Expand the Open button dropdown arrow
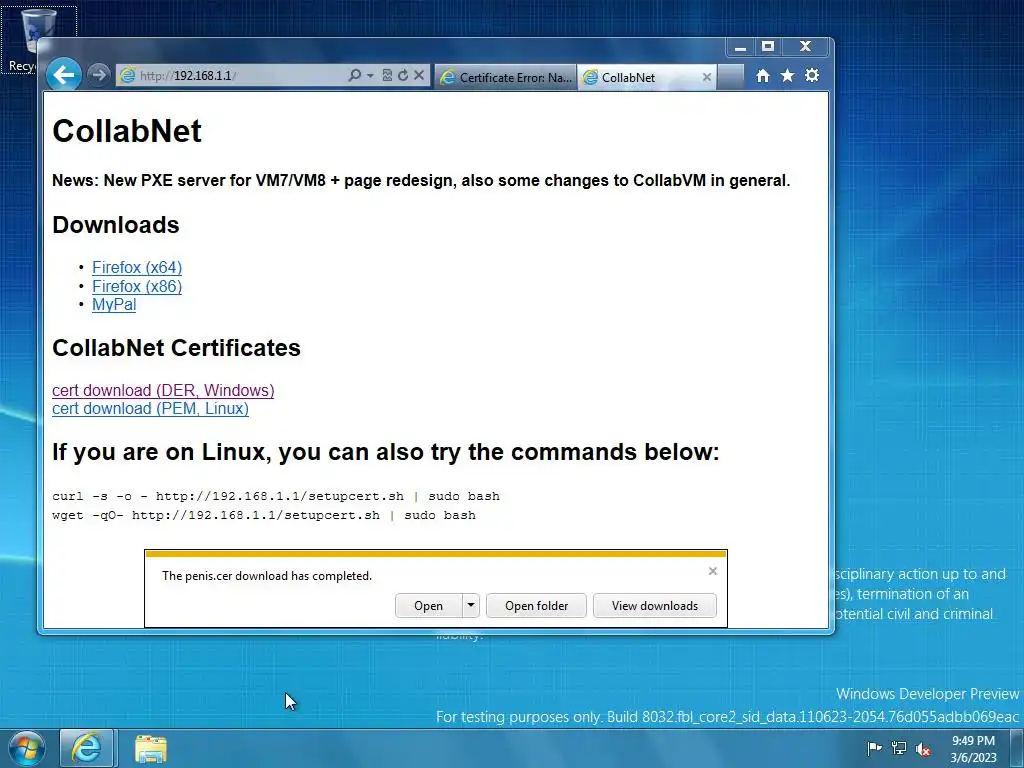 [x=471, y=605]
